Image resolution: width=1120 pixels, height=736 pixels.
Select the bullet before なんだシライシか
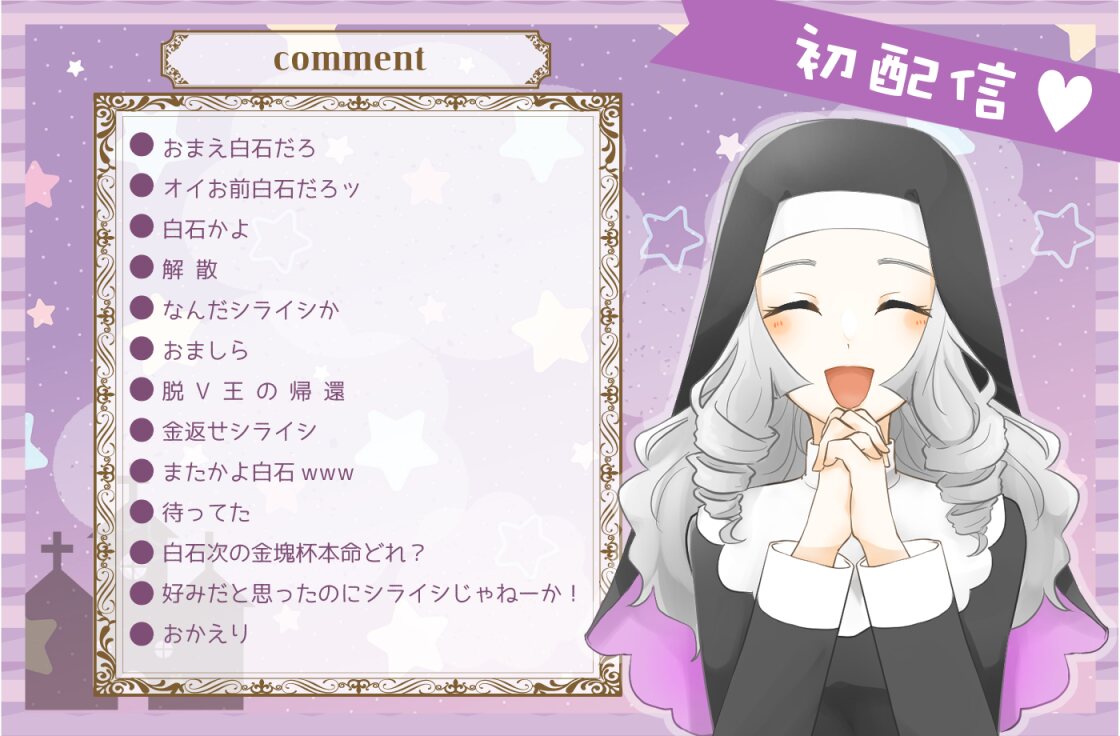click(142, 309)
